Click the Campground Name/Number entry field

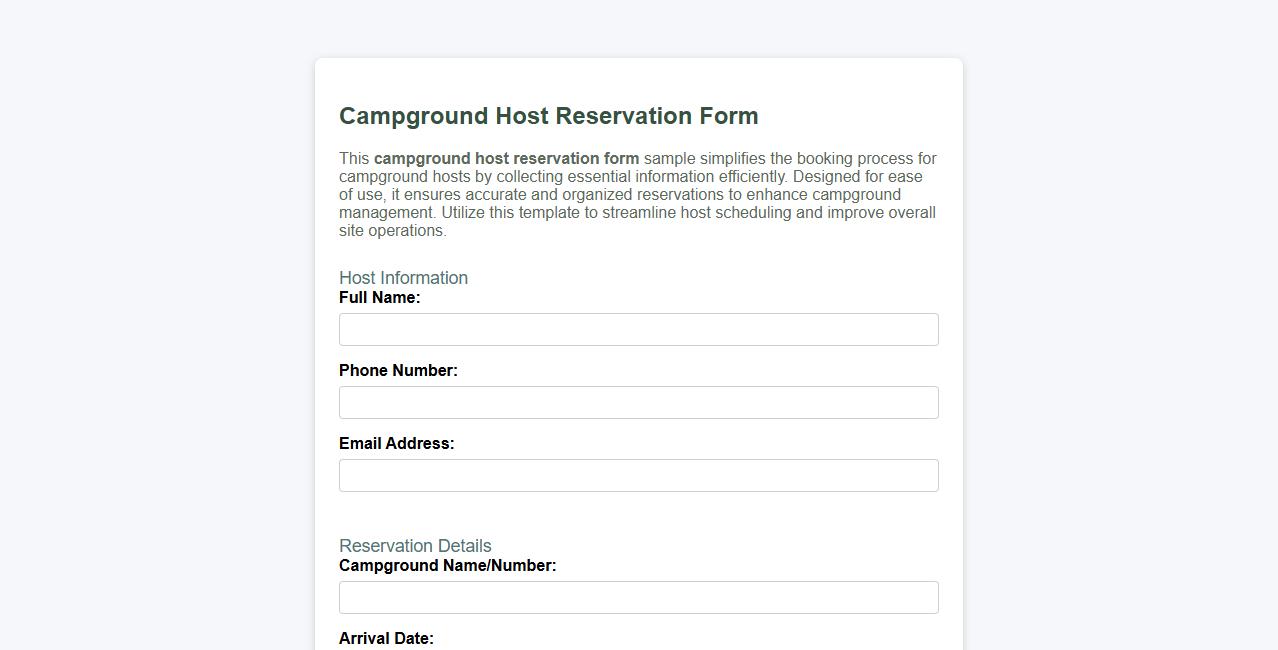638,597
